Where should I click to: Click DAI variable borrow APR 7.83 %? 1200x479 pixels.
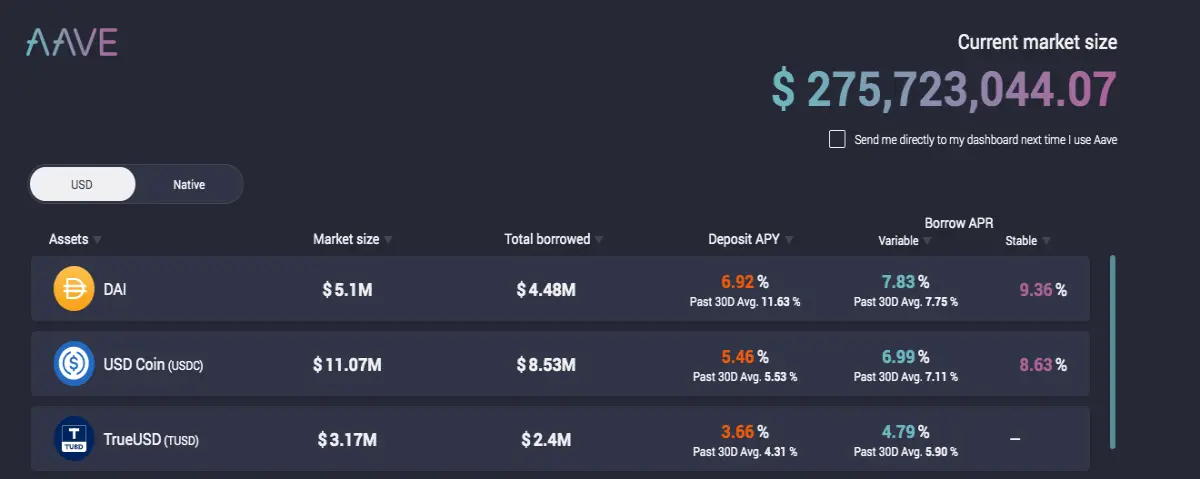point(905,281)
